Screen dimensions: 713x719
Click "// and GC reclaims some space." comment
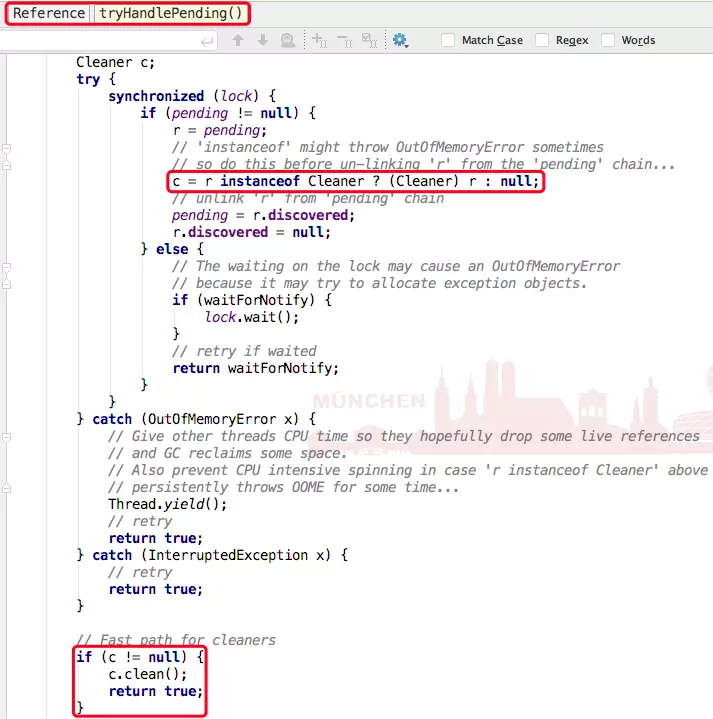pyautogui.click(x=227, y=453)
